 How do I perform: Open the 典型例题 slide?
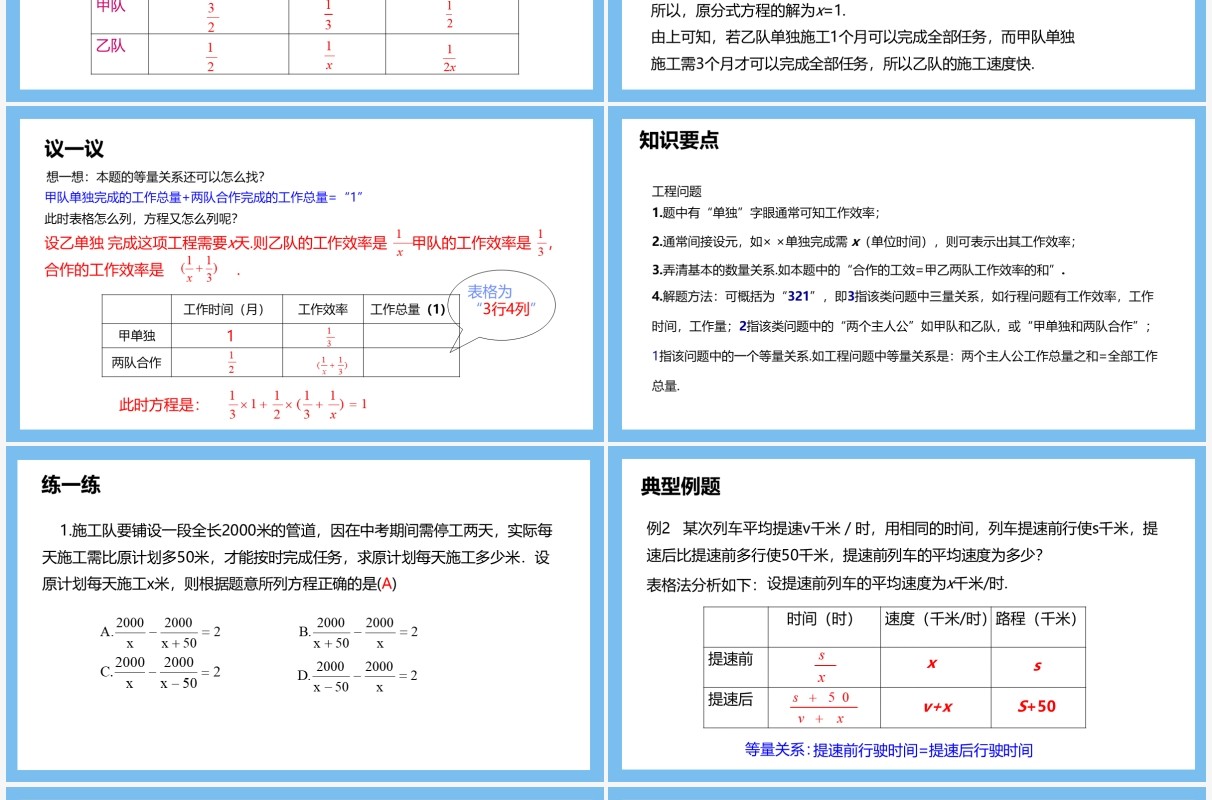click(x=908, y=614)
